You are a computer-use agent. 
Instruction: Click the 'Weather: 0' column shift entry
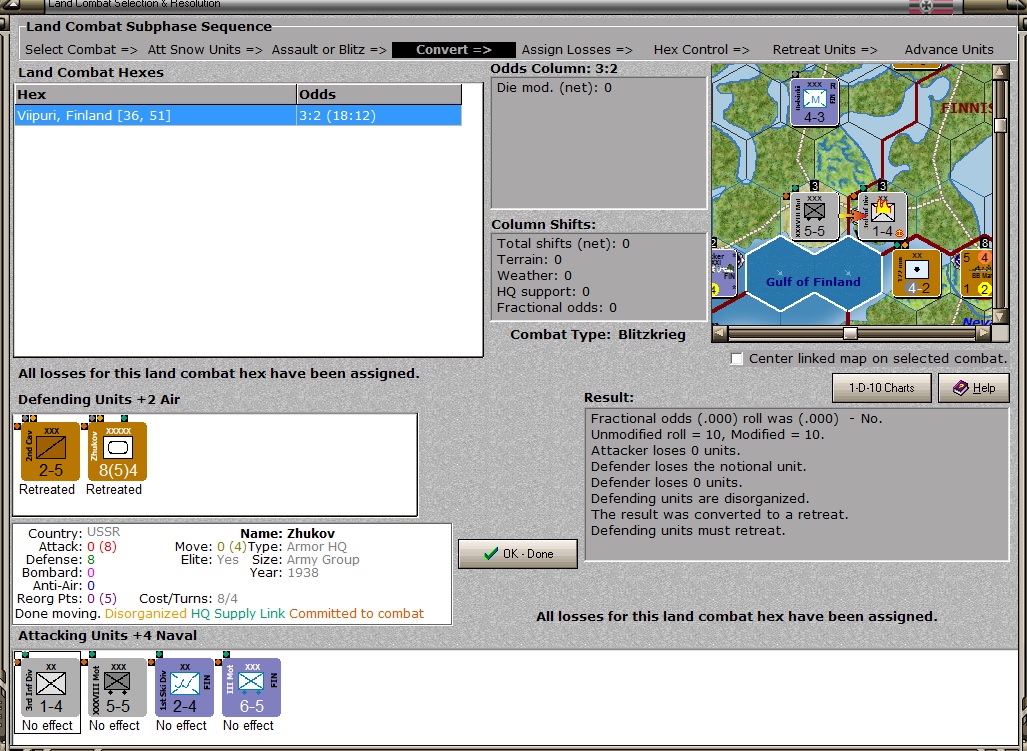[x=534, y=276]
